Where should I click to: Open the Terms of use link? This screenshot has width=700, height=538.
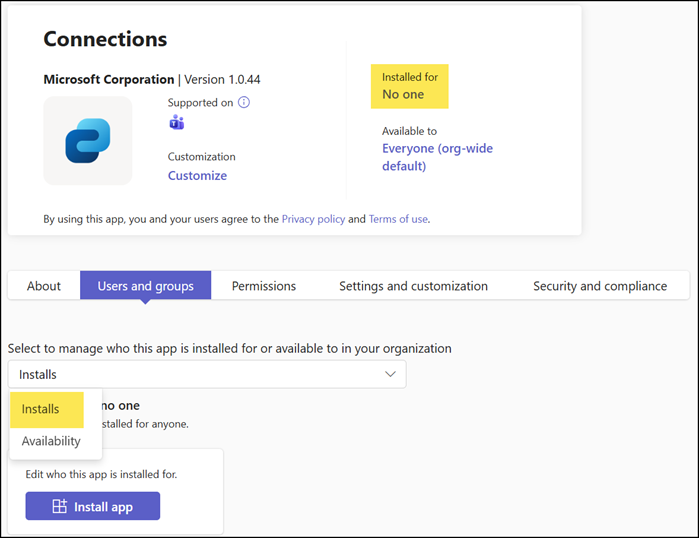pyautogui.click(x=398, y=219)
